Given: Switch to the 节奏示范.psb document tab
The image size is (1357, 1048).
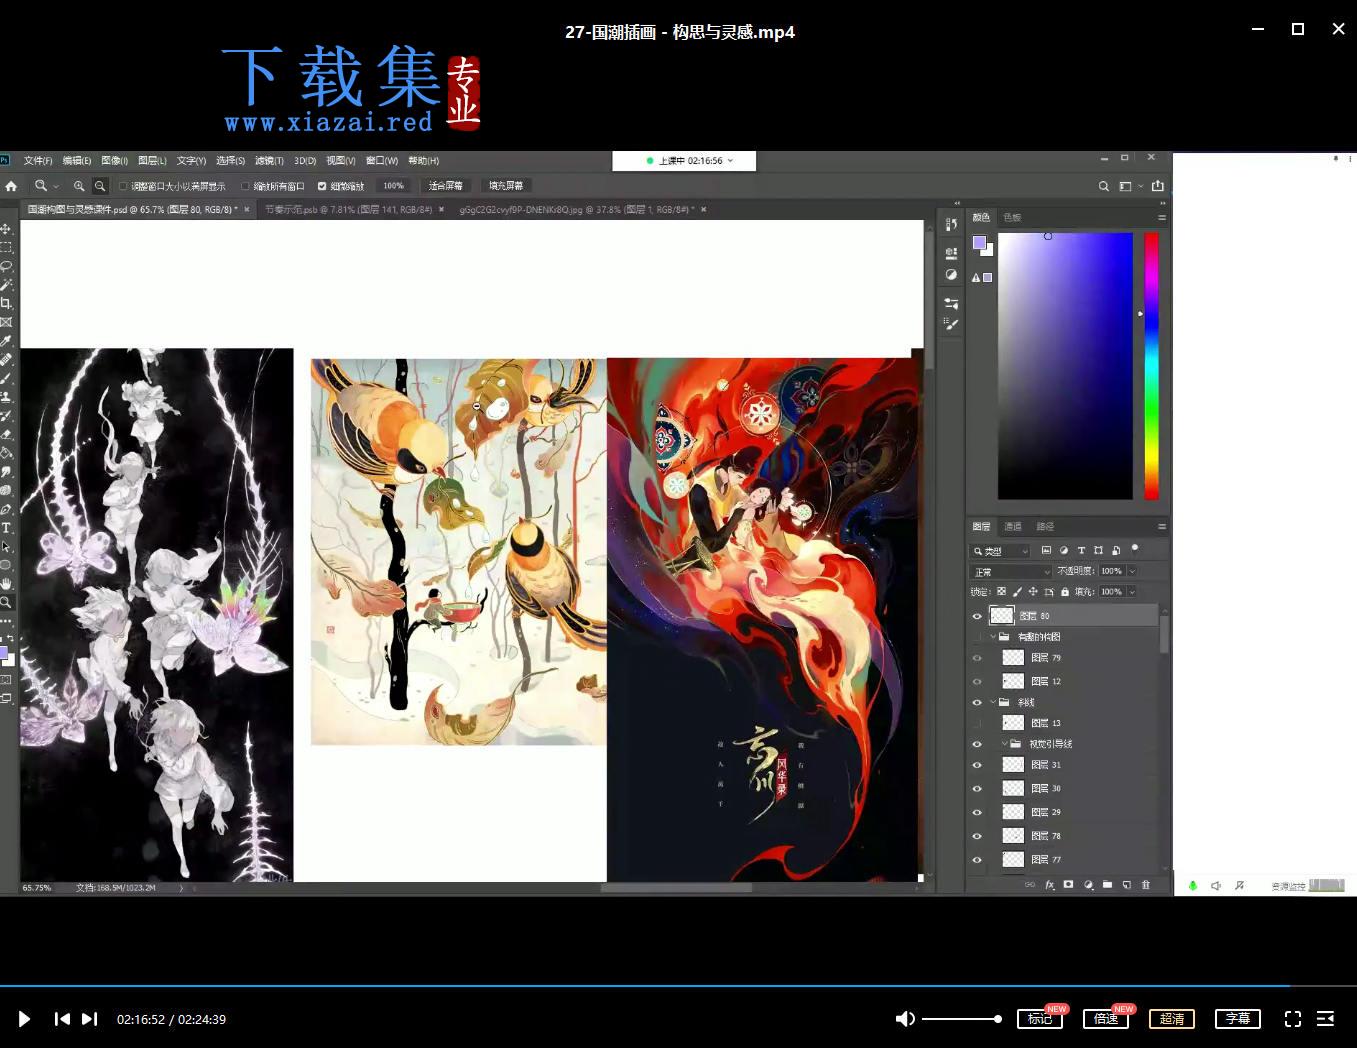Looking at the screenshot, I should pyautogui.click(x=348, y=210).
